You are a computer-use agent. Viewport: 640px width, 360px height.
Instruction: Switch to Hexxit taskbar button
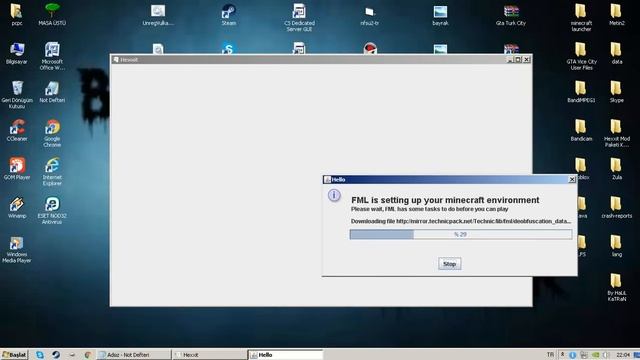point(209,355)
